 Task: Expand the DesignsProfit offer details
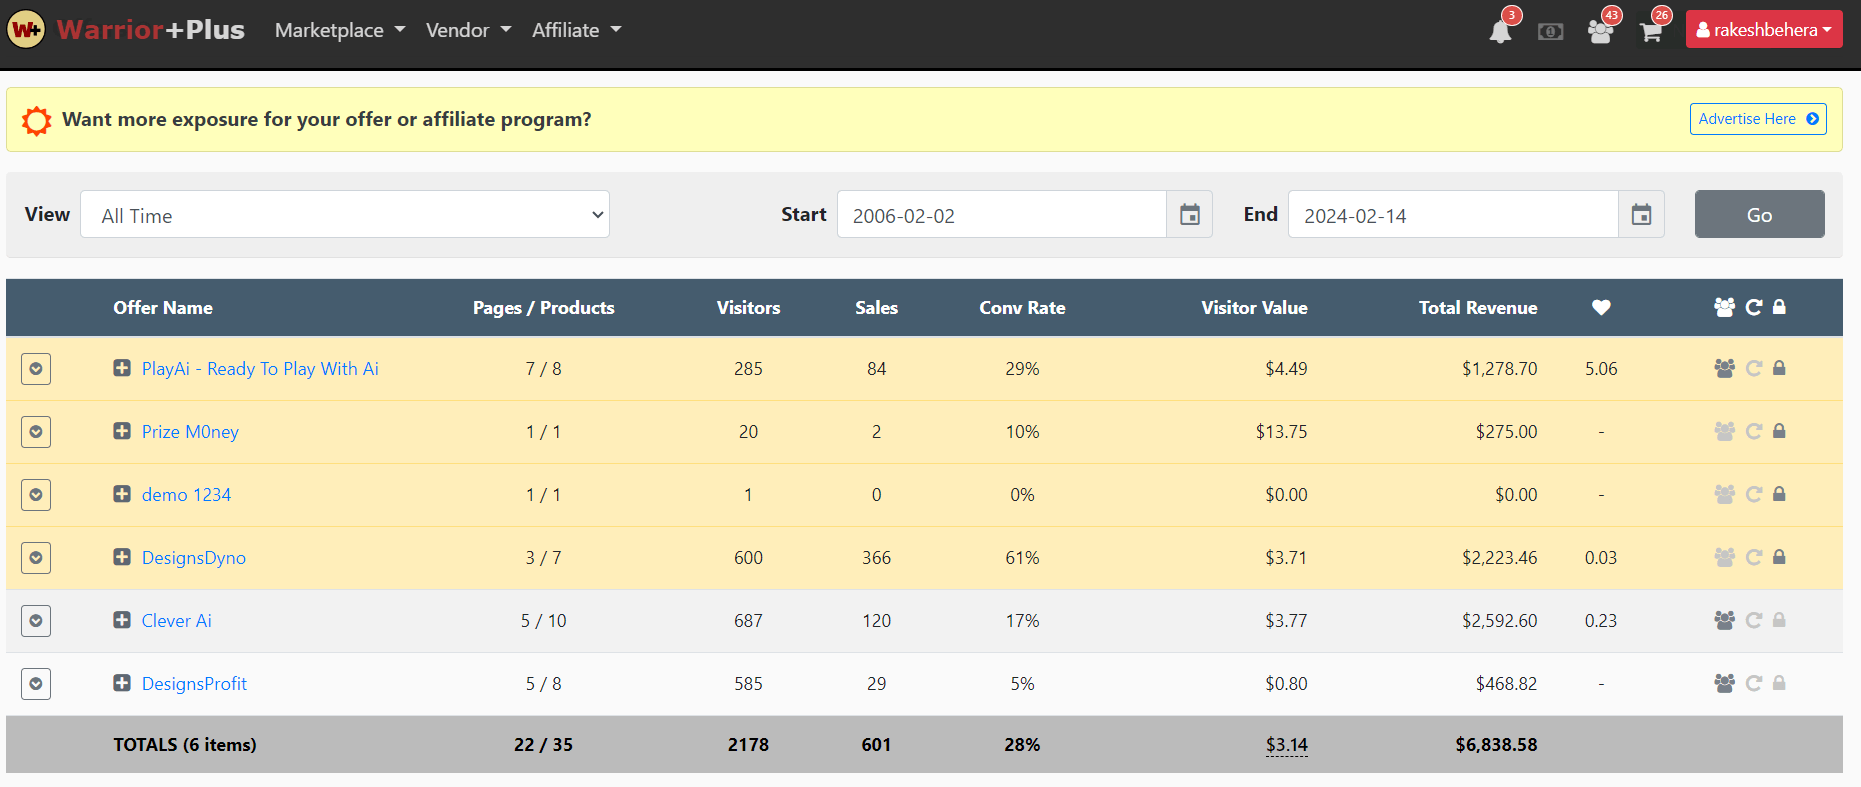pos(122,683)
